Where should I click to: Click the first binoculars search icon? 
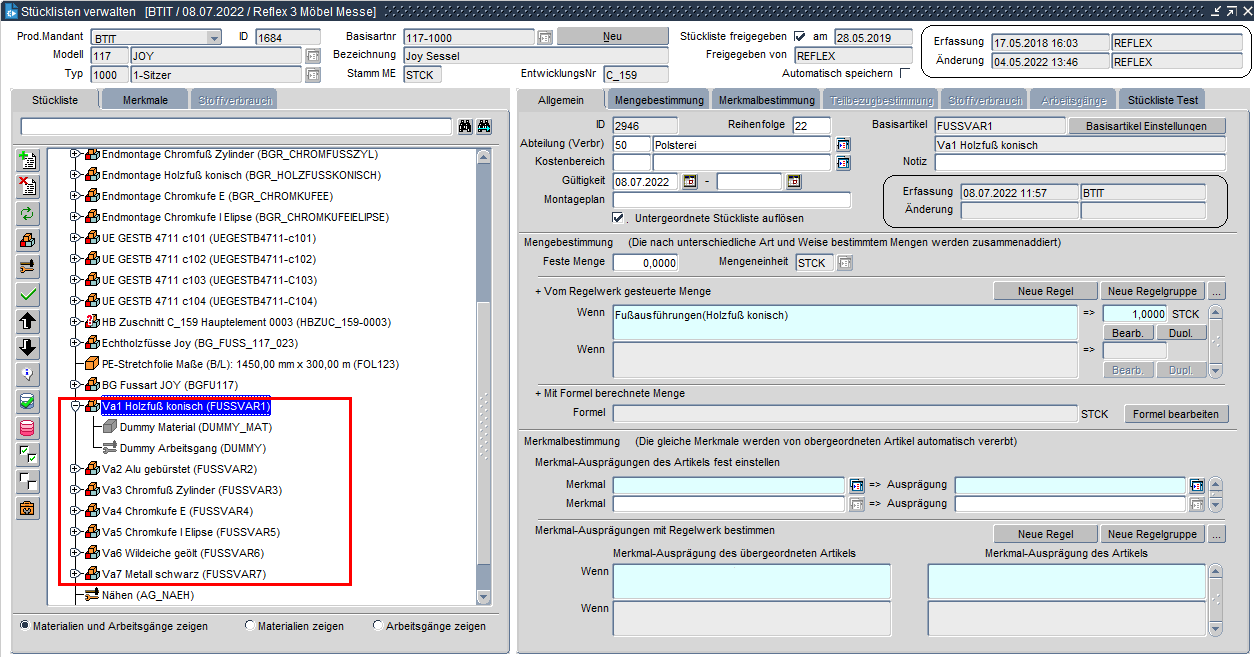click(x=465, y=127)
